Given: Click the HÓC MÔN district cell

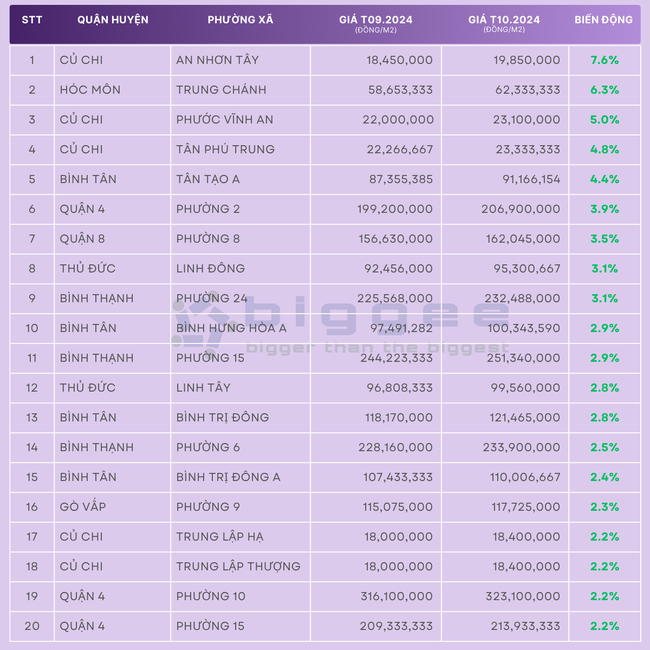Looking at the screenshot, I should tap(112, 90).
